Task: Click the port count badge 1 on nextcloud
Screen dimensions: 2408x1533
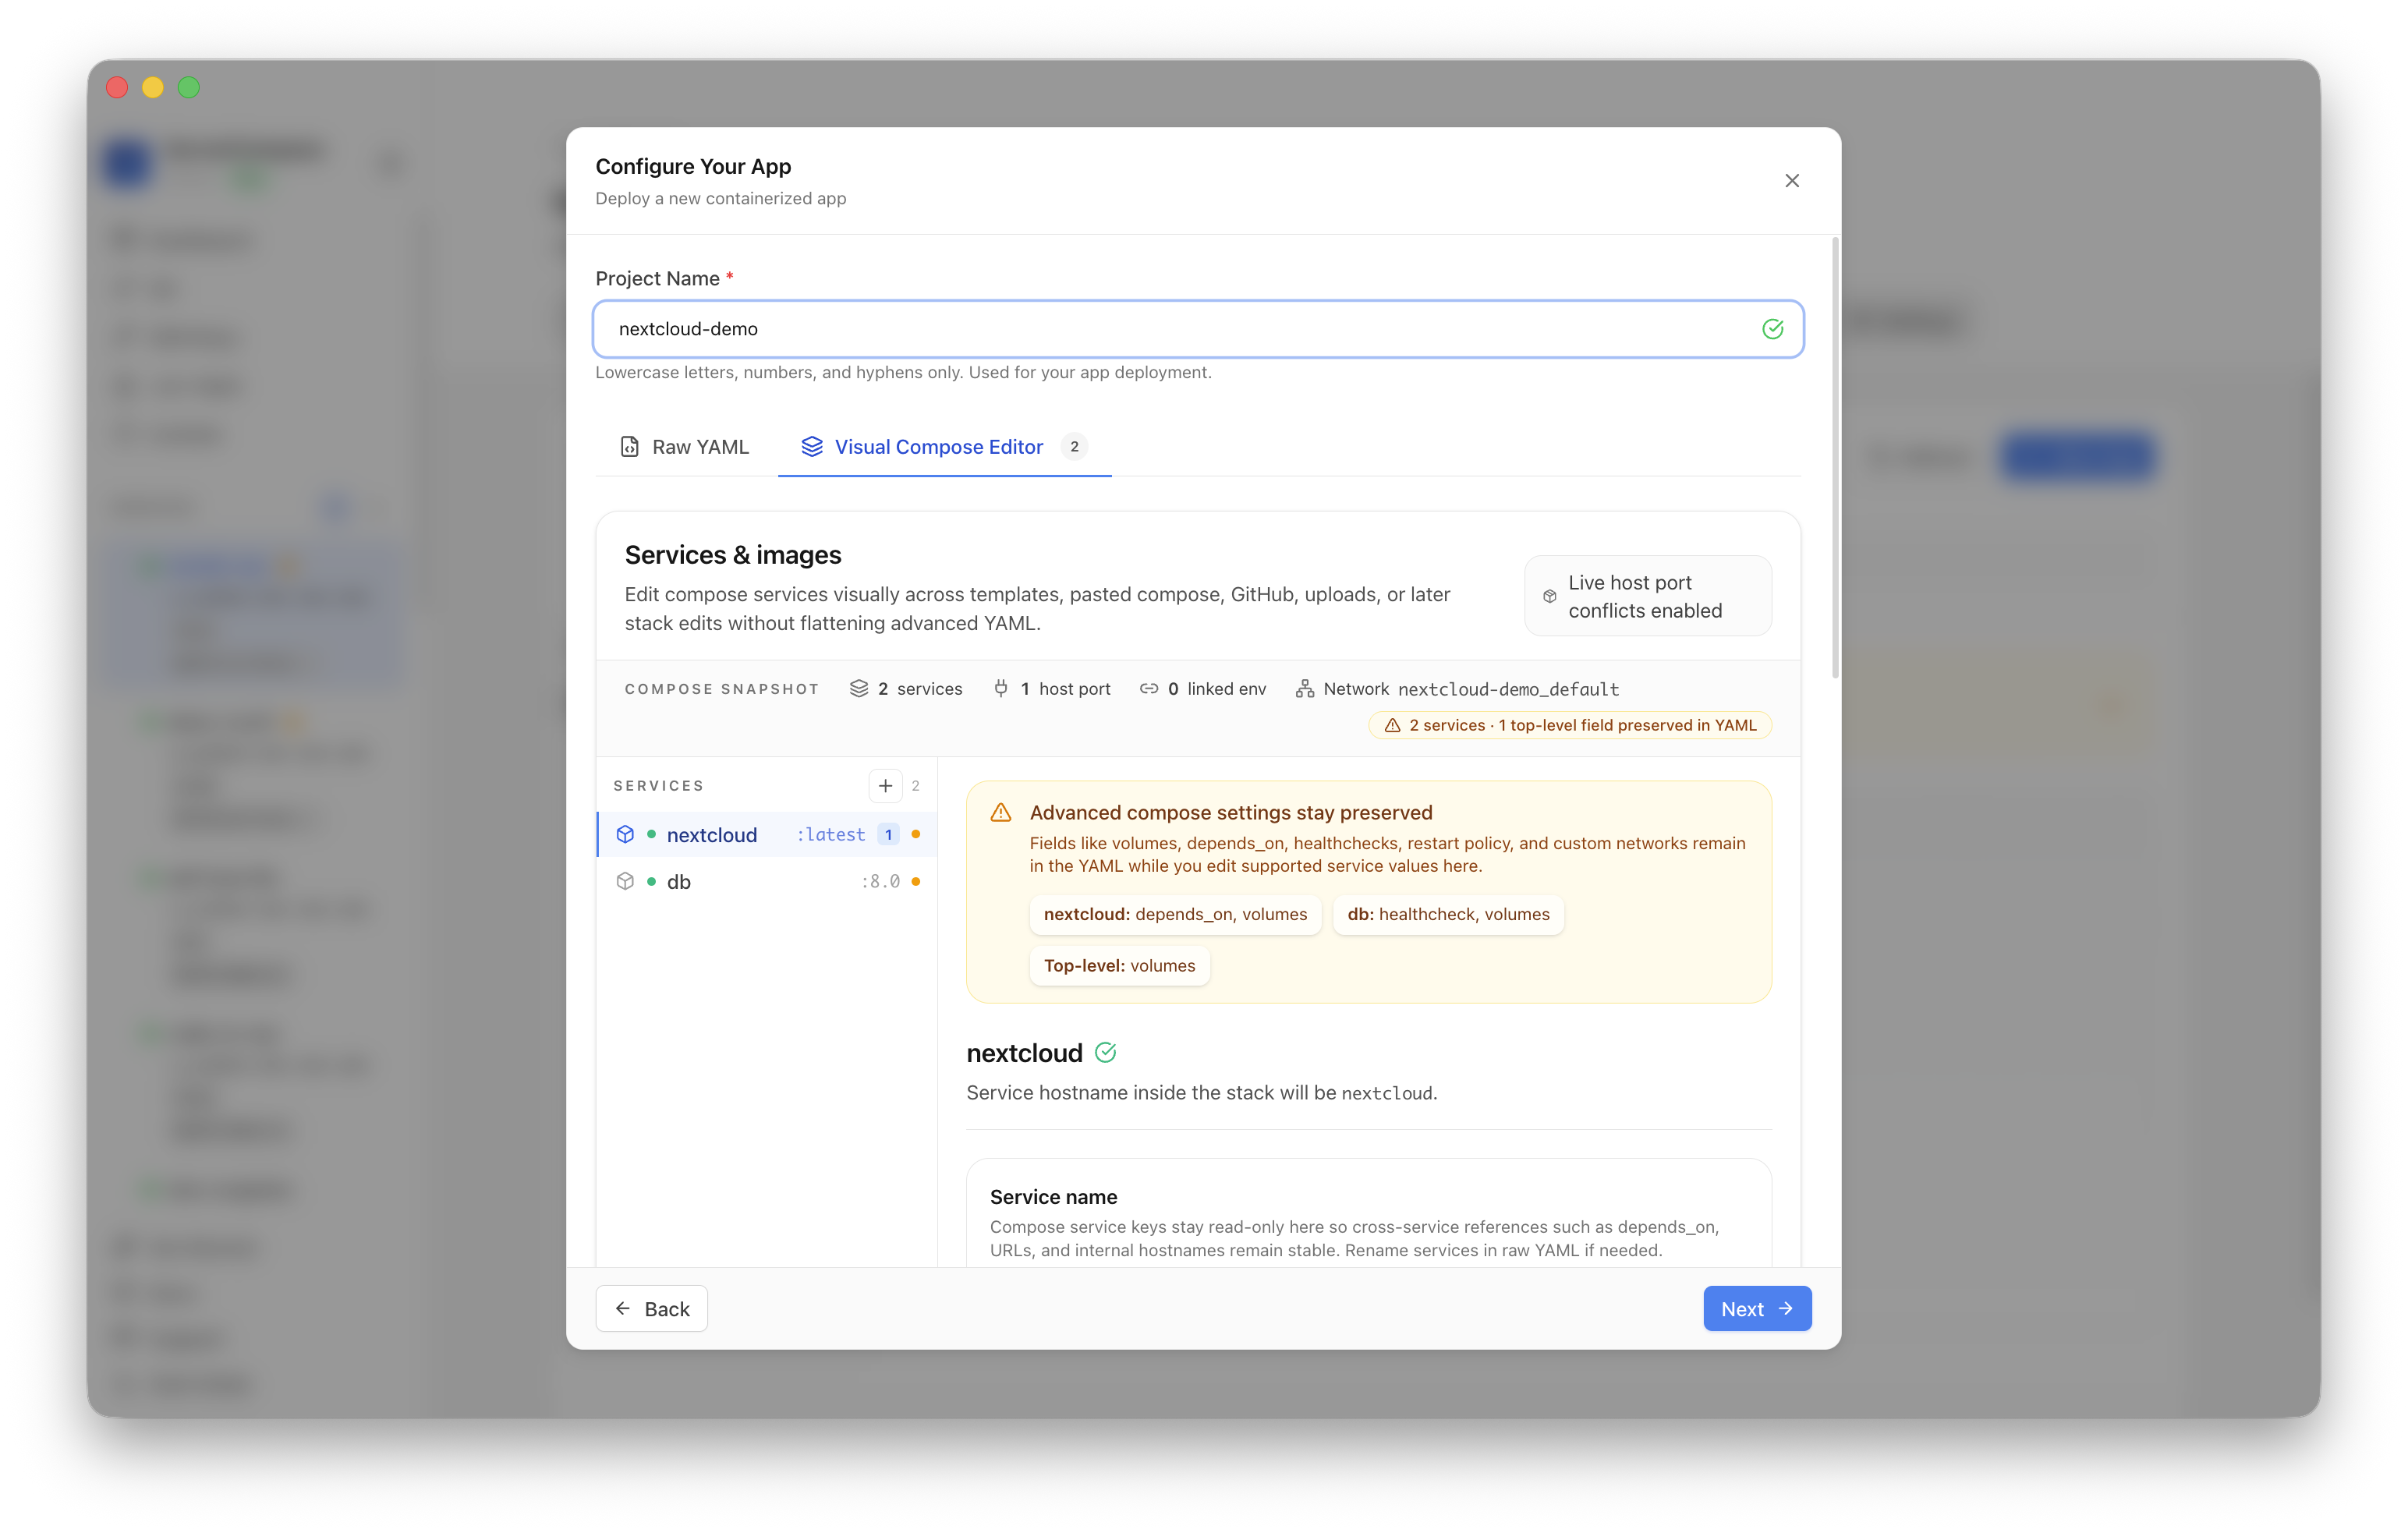Action: (x=888, y=835)
